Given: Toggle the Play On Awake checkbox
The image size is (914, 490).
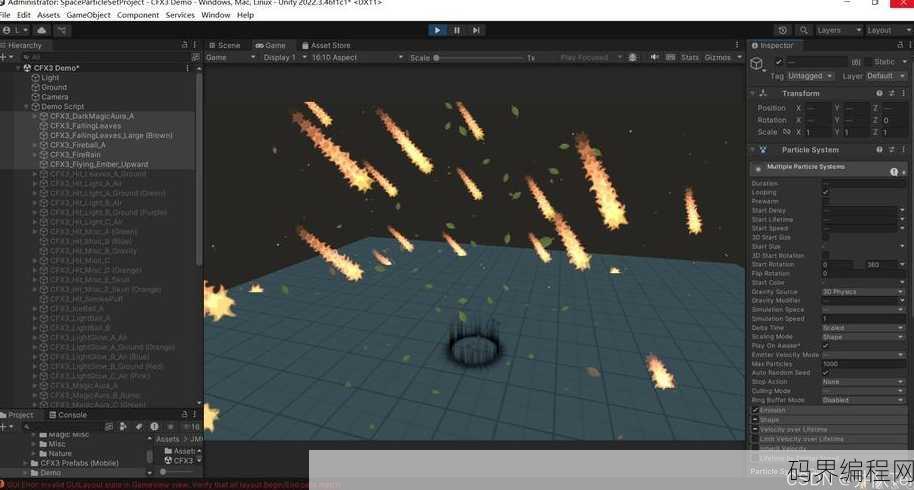Looking at the screenshot, I should coord(825,346).
